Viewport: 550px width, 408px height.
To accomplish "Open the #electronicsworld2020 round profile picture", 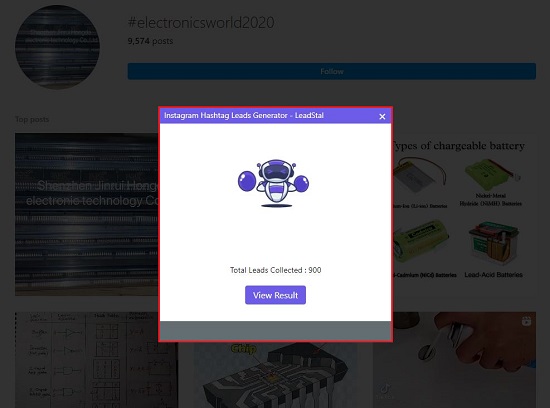I will click(x=58, y=47).
